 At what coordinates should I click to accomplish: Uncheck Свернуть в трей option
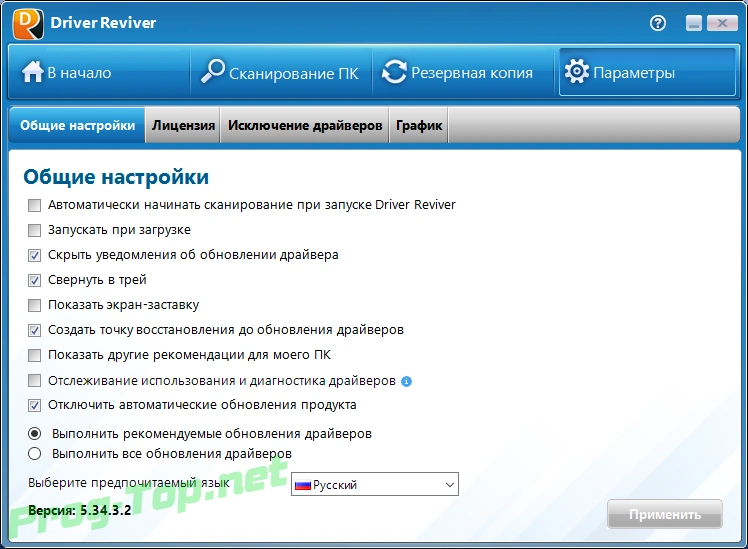[34, 280]
